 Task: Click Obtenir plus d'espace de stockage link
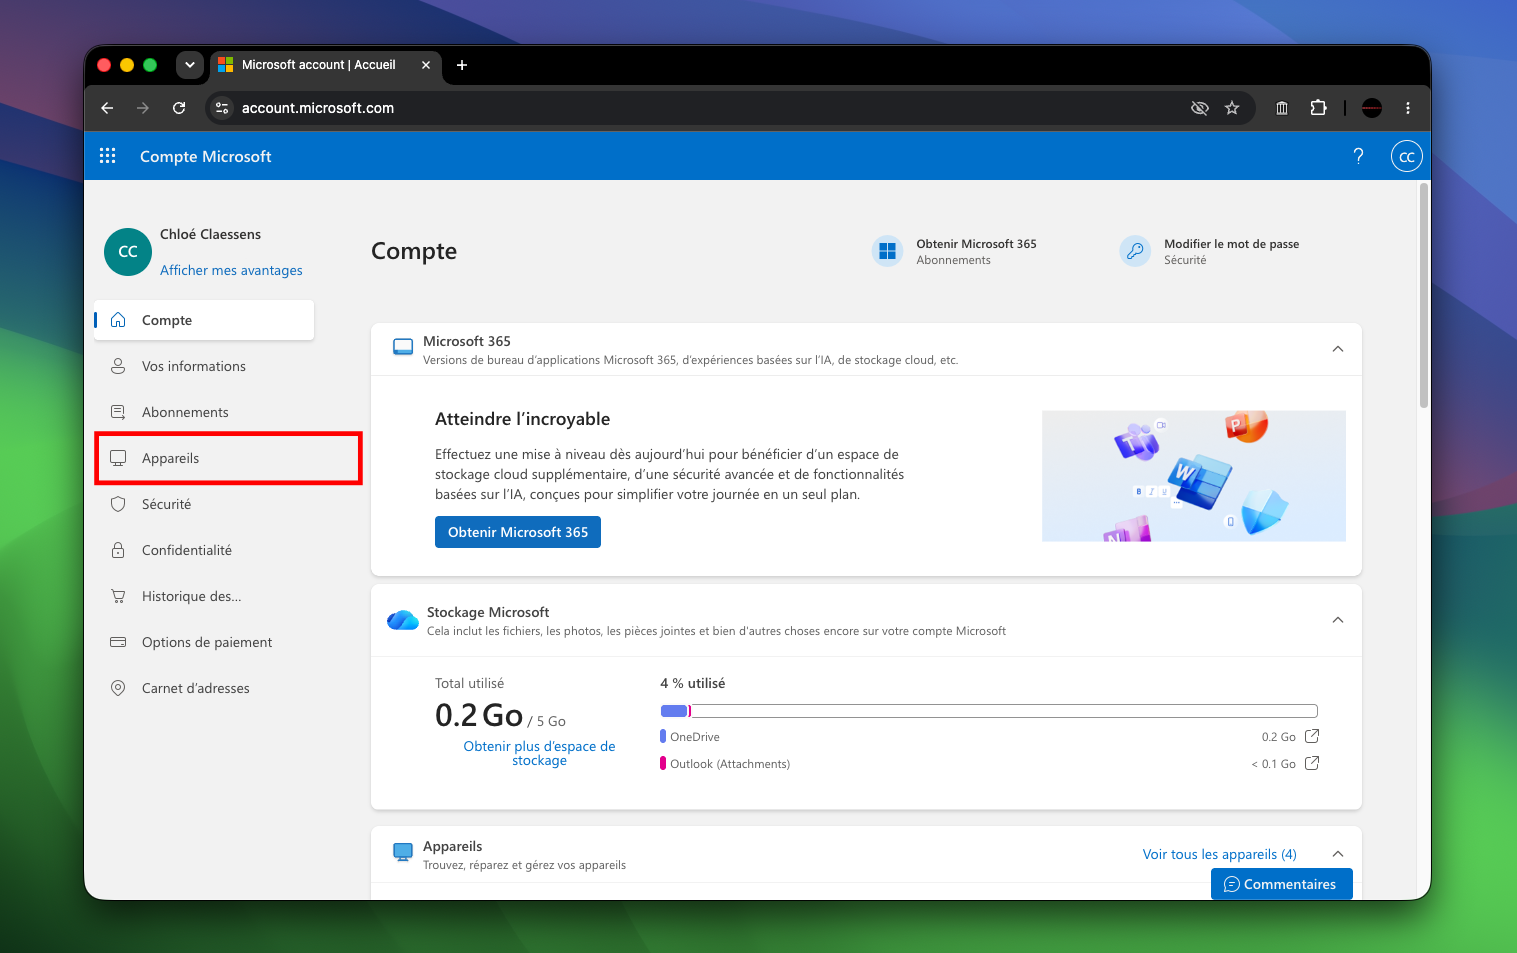click(539, 753)
